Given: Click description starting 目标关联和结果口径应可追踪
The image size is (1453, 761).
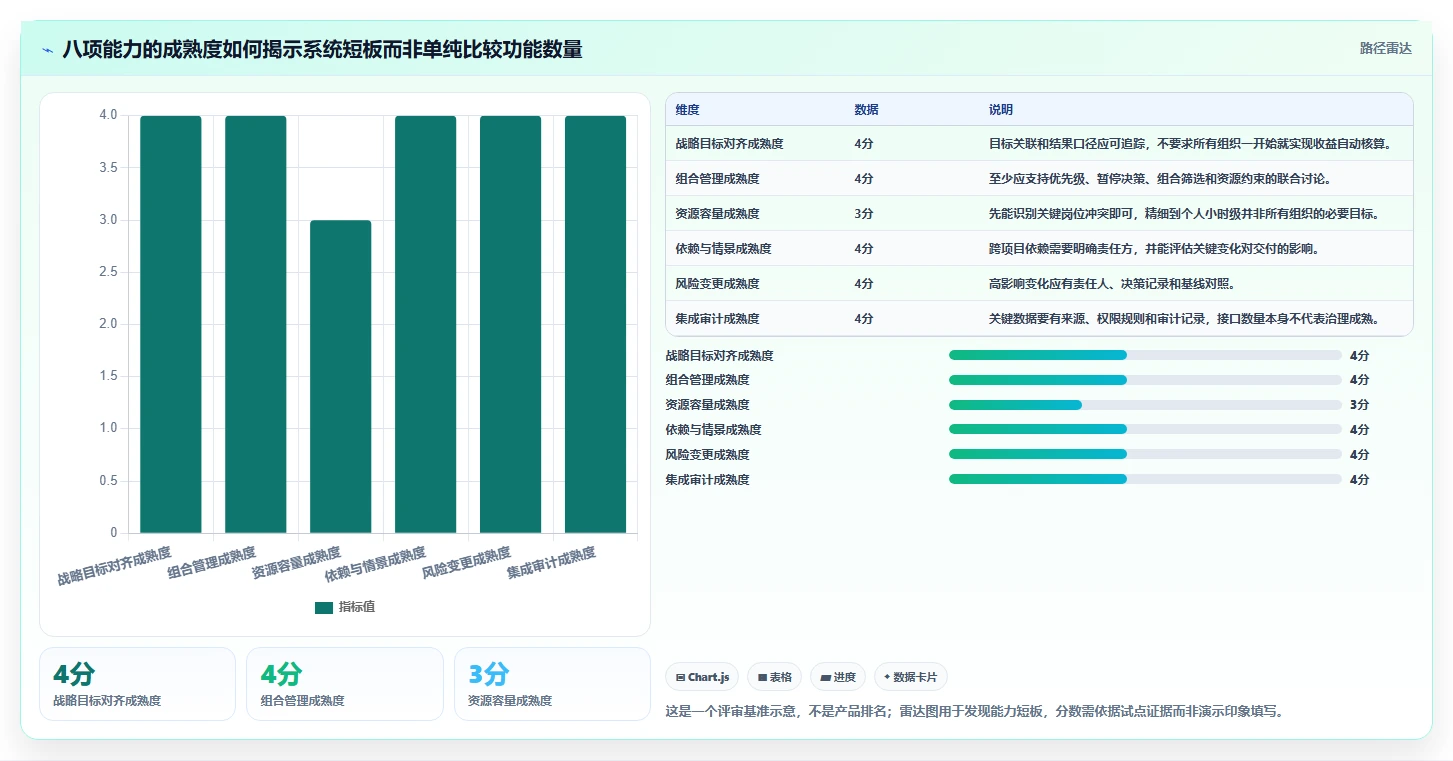Looking at the screenshot, I should [1190, 144].
